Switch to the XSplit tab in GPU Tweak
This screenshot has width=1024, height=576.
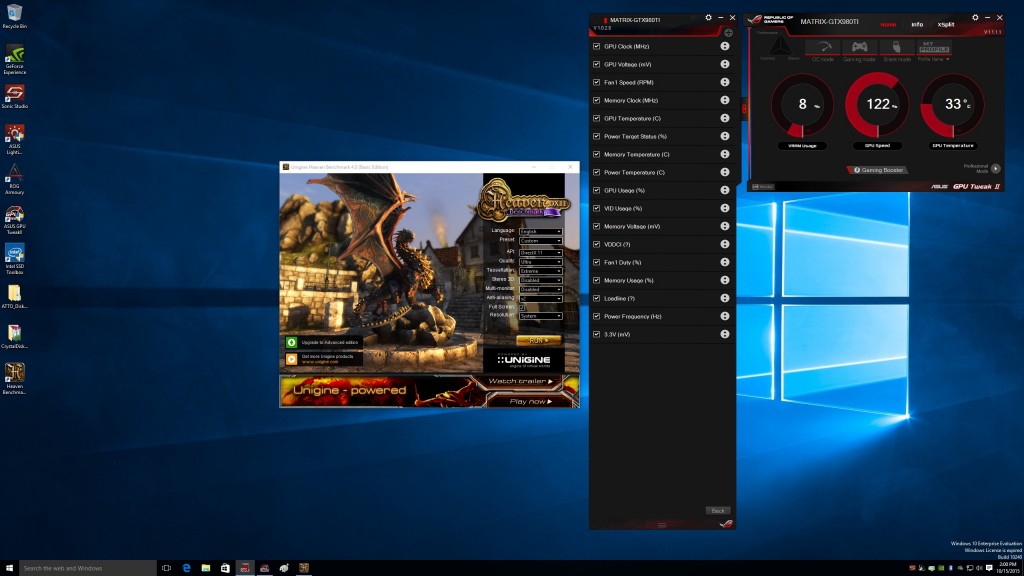946,24
